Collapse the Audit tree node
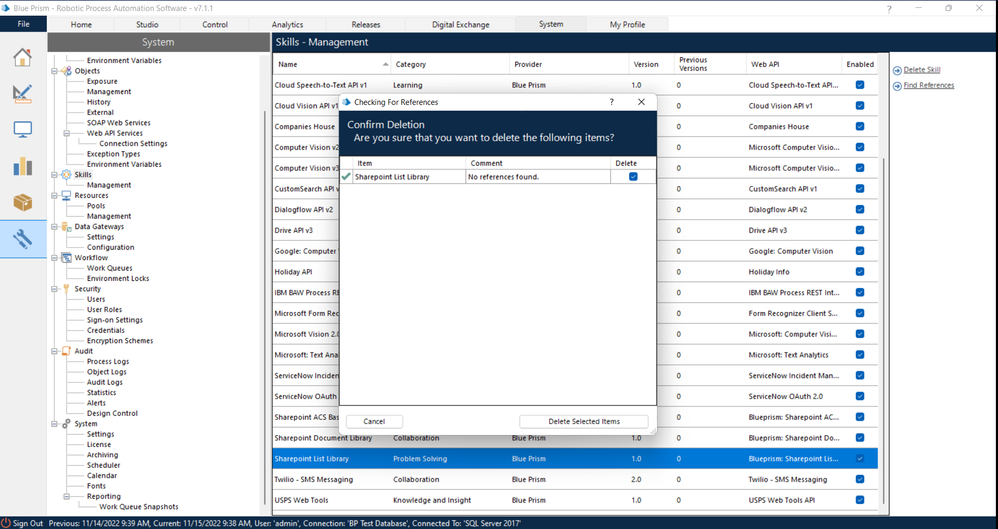 coord(55,351)
